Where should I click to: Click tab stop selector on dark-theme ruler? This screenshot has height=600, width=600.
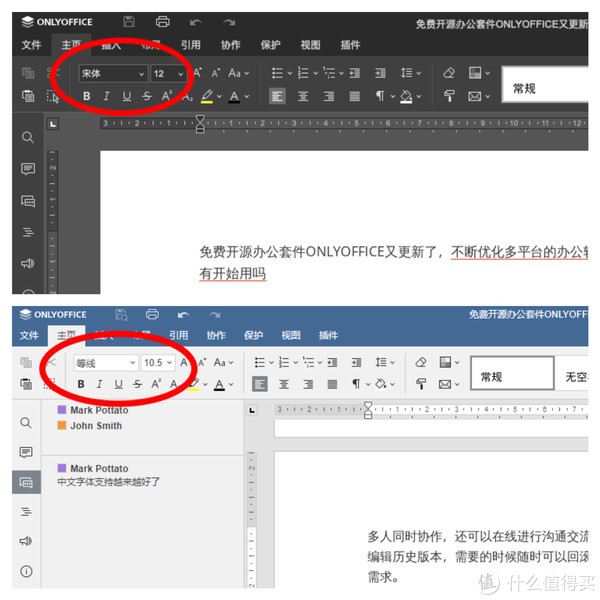click(x=53, y=124)
